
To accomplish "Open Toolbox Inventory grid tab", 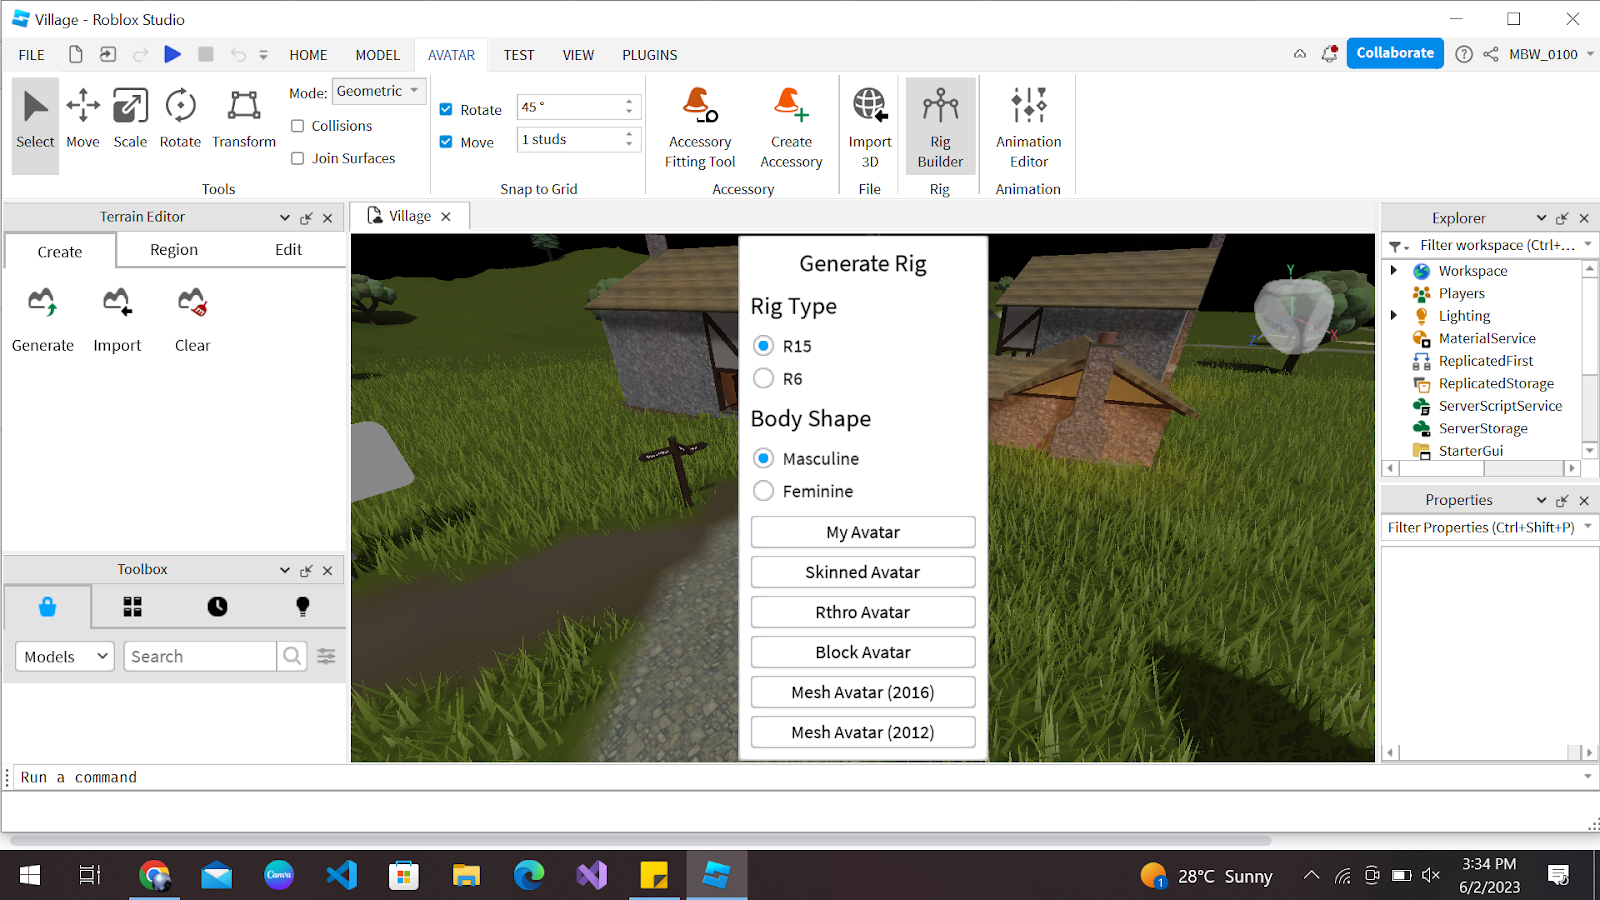I will tap(132, 606).
